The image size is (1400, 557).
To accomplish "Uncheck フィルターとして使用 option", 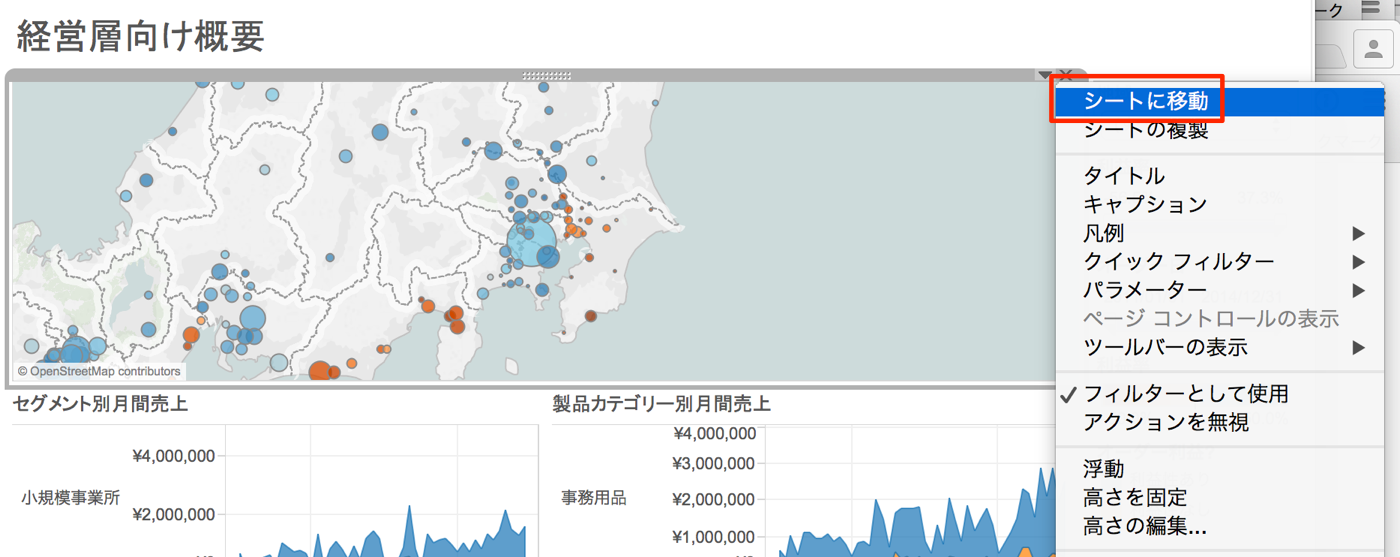I will click(1186, 394).
